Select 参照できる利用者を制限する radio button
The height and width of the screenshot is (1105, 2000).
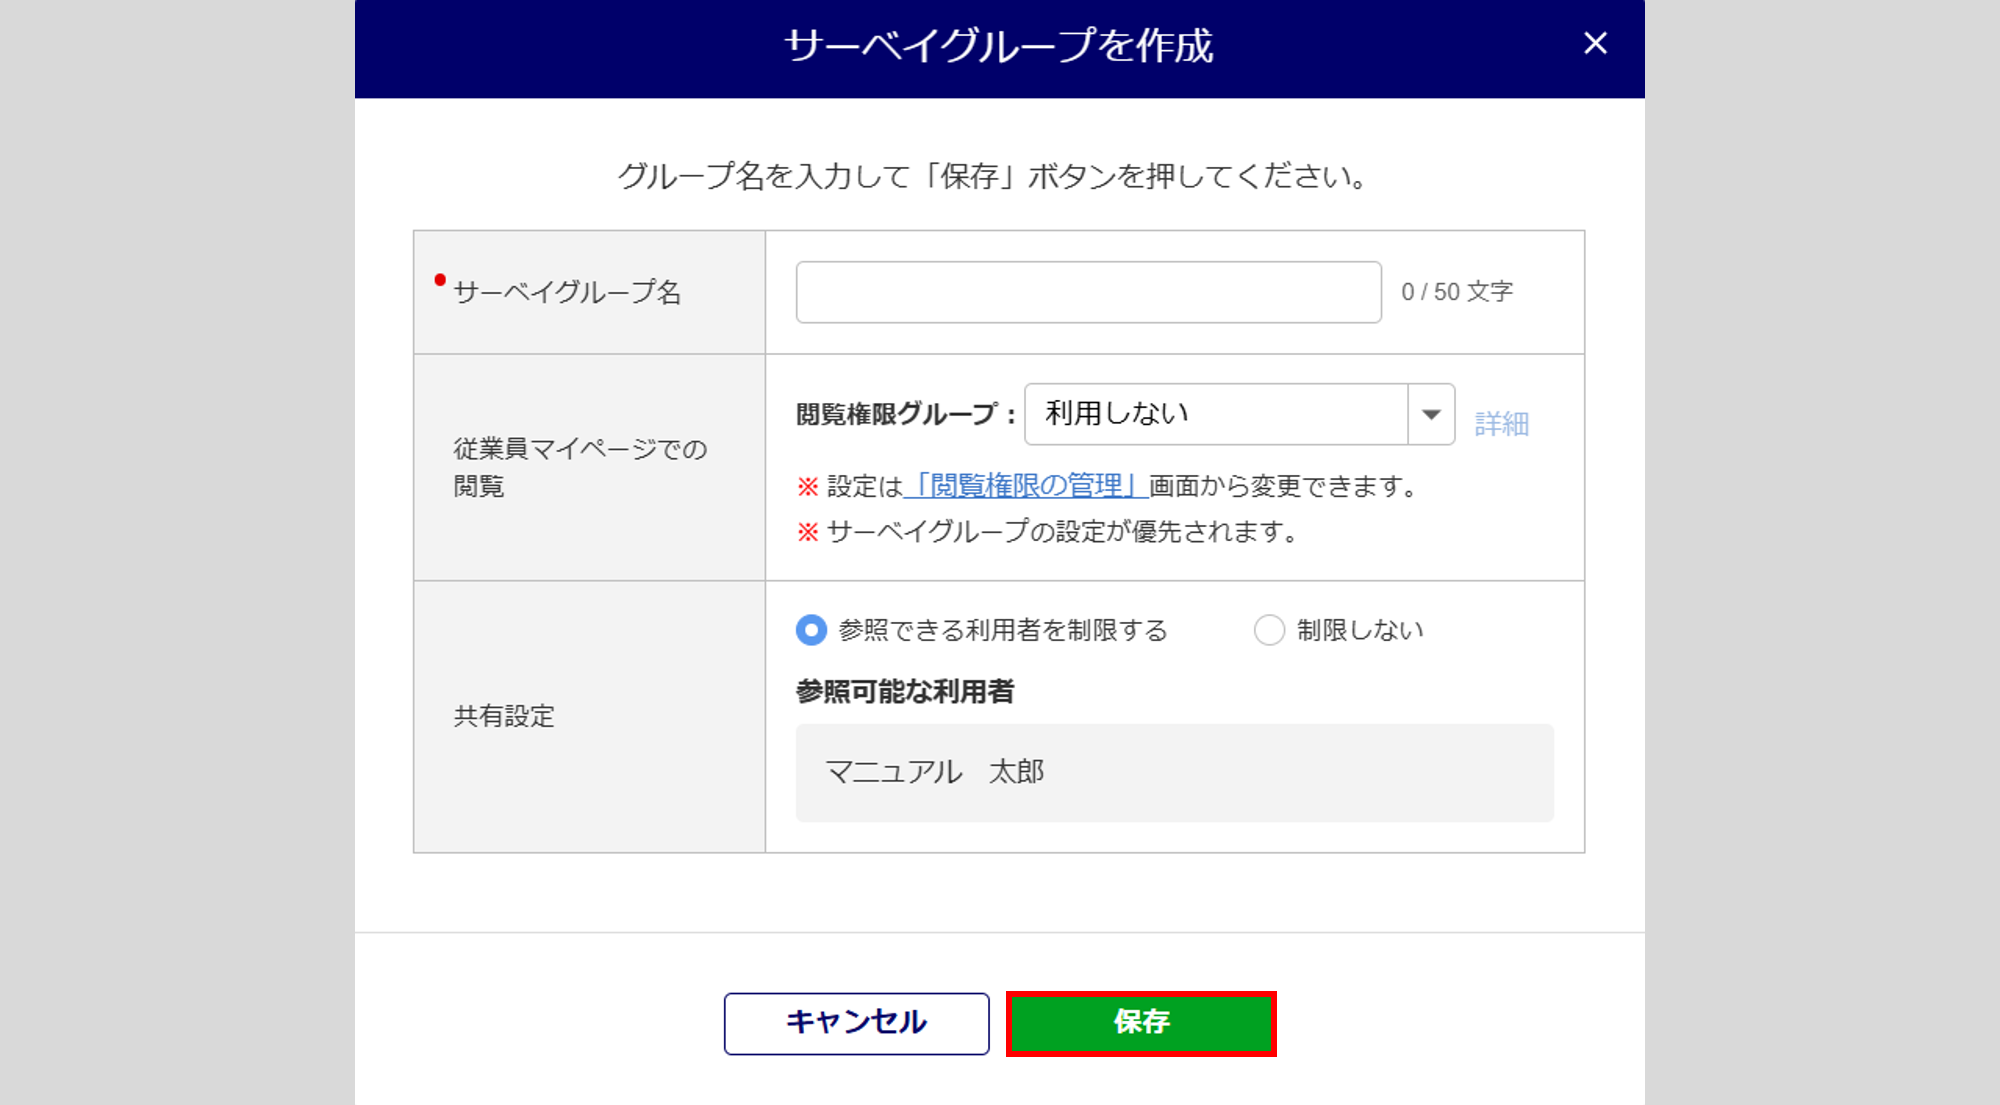click(x=811, y=630)
